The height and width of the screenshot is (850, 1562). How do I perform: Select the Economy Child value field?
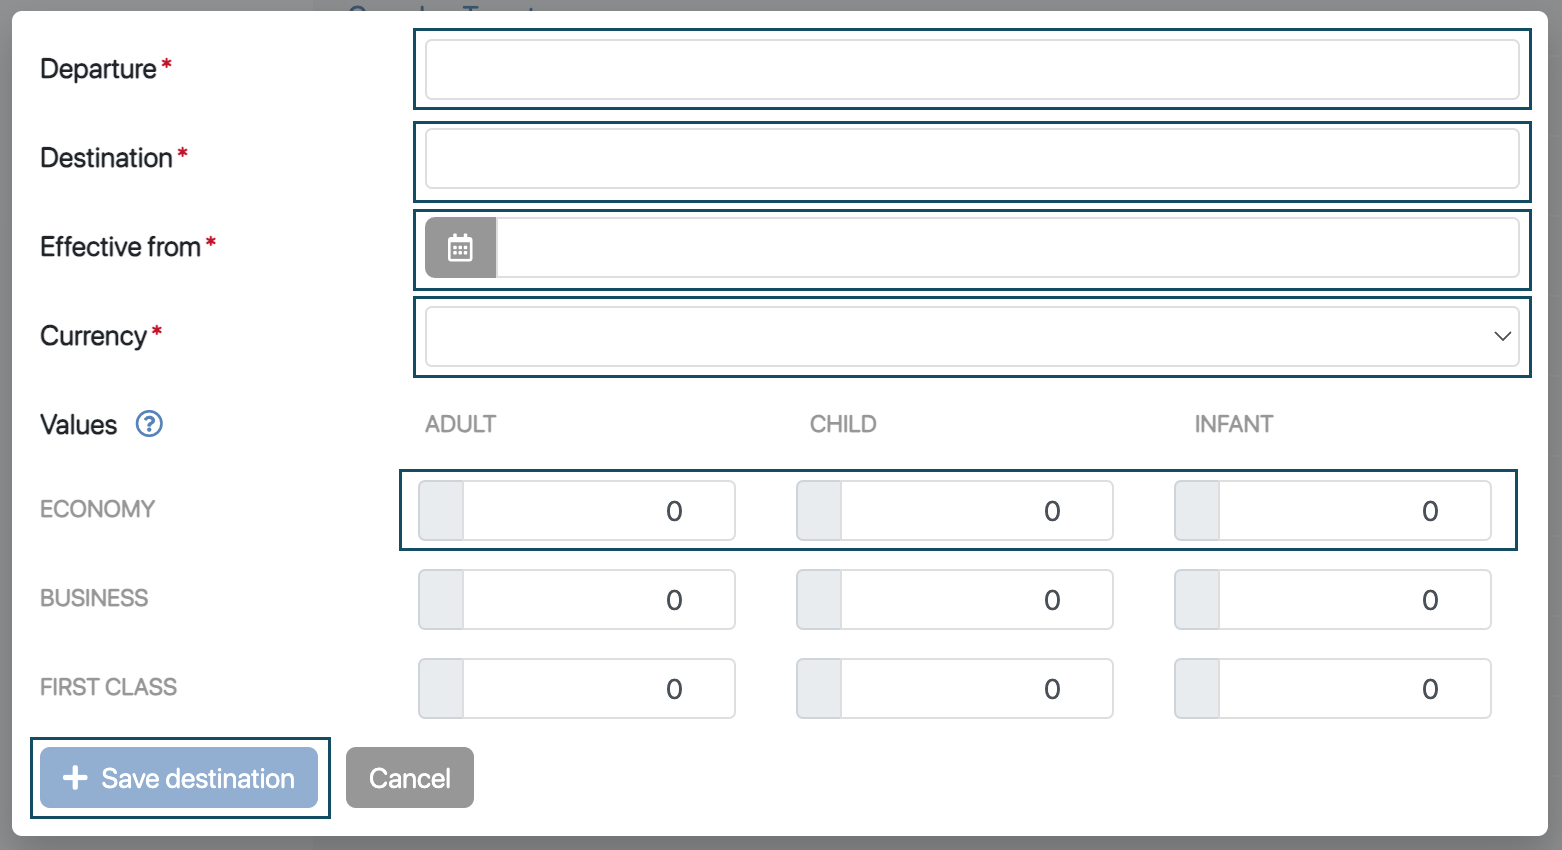point(976,511)
